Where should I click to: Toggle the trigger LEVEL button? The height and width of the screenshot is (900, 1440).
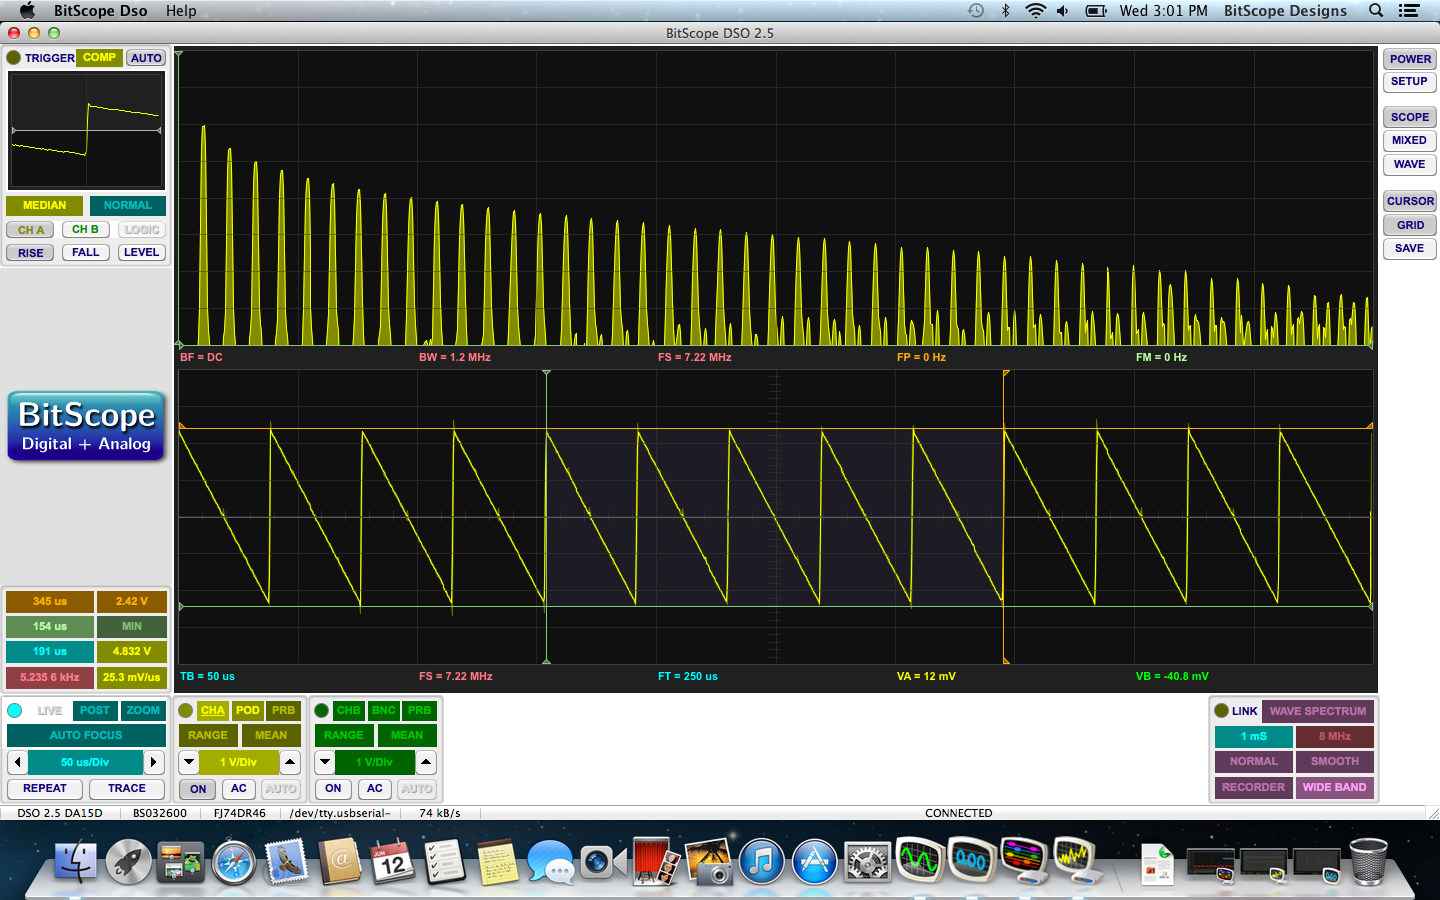(x=141, y=253)
